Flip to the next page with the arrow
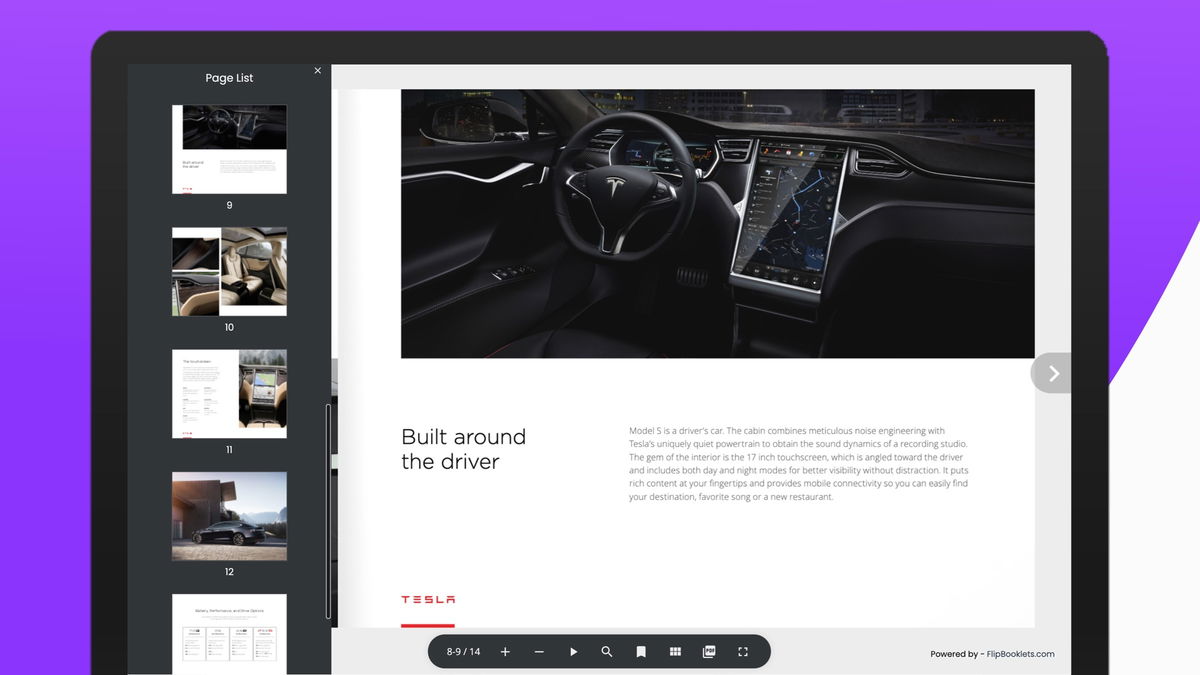This screenshot has height=675, width=1200. click(x=1051, y=373)
